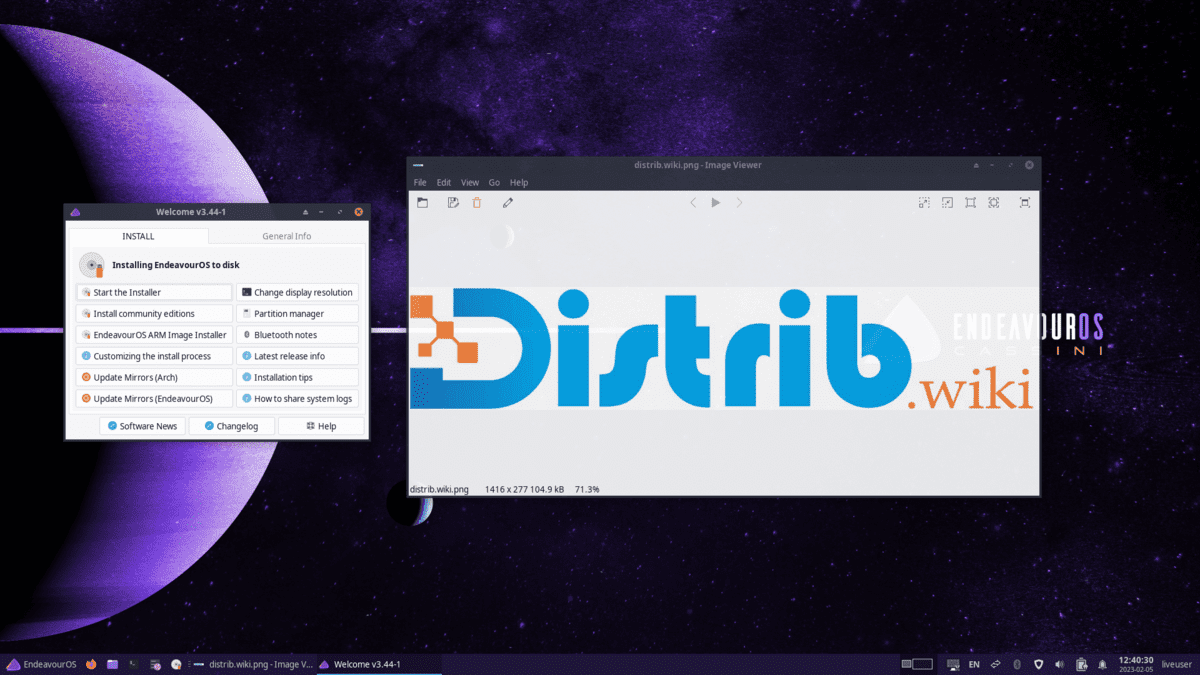1200x675 pixels.
Task: Click distrib.wiki.png filename in status bar
Action: [x=439, y=490]
